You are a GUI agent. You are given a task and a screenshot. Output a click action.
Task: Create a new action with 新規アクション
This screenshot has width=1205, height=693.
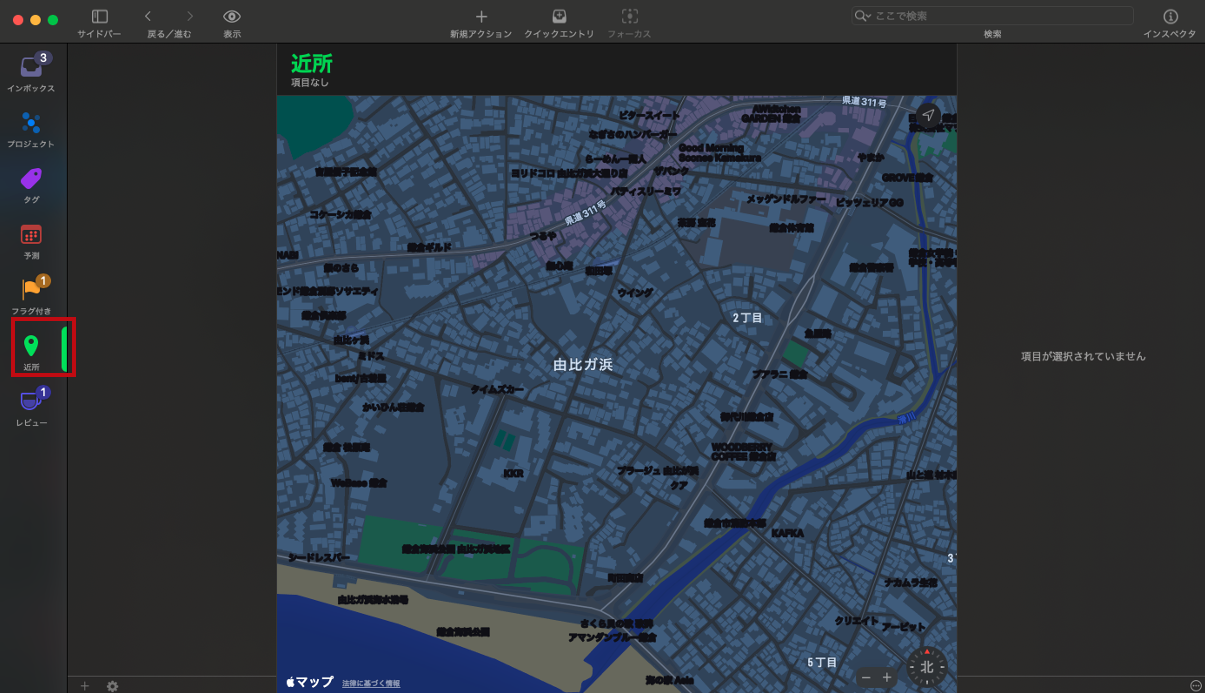(x=481, y=16)
